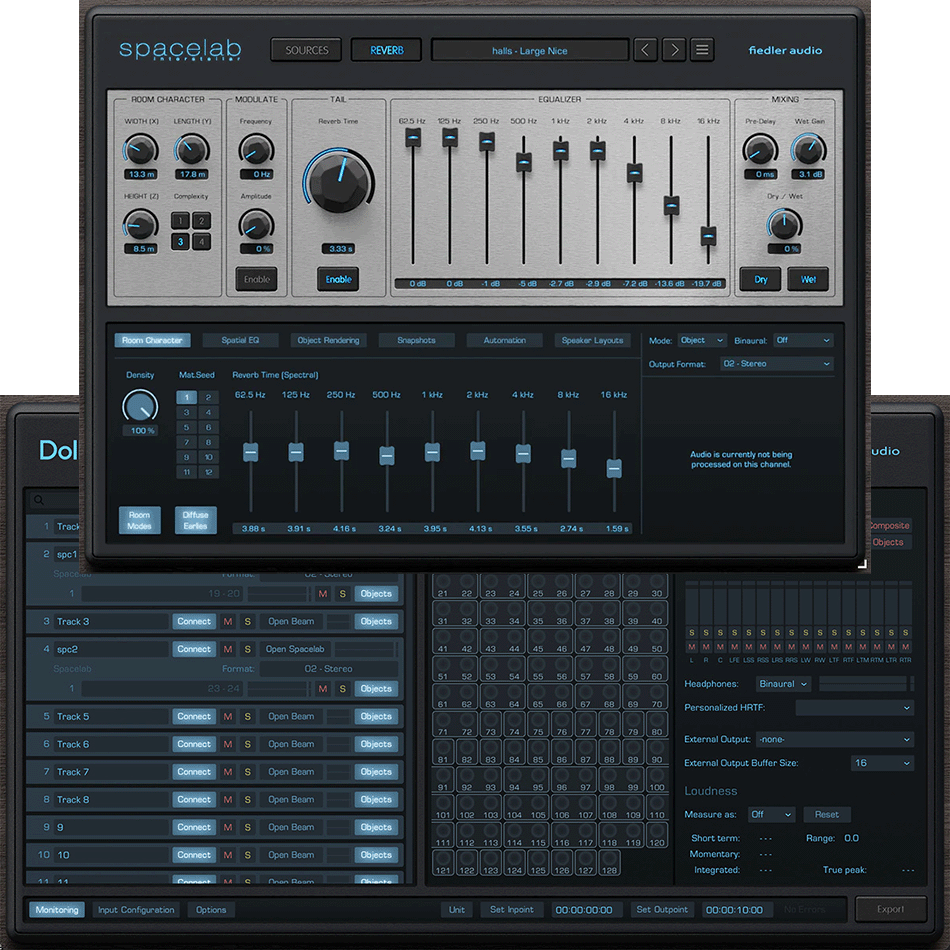Select Complexity level 3

pyautogui.click(x=180, y=242)
